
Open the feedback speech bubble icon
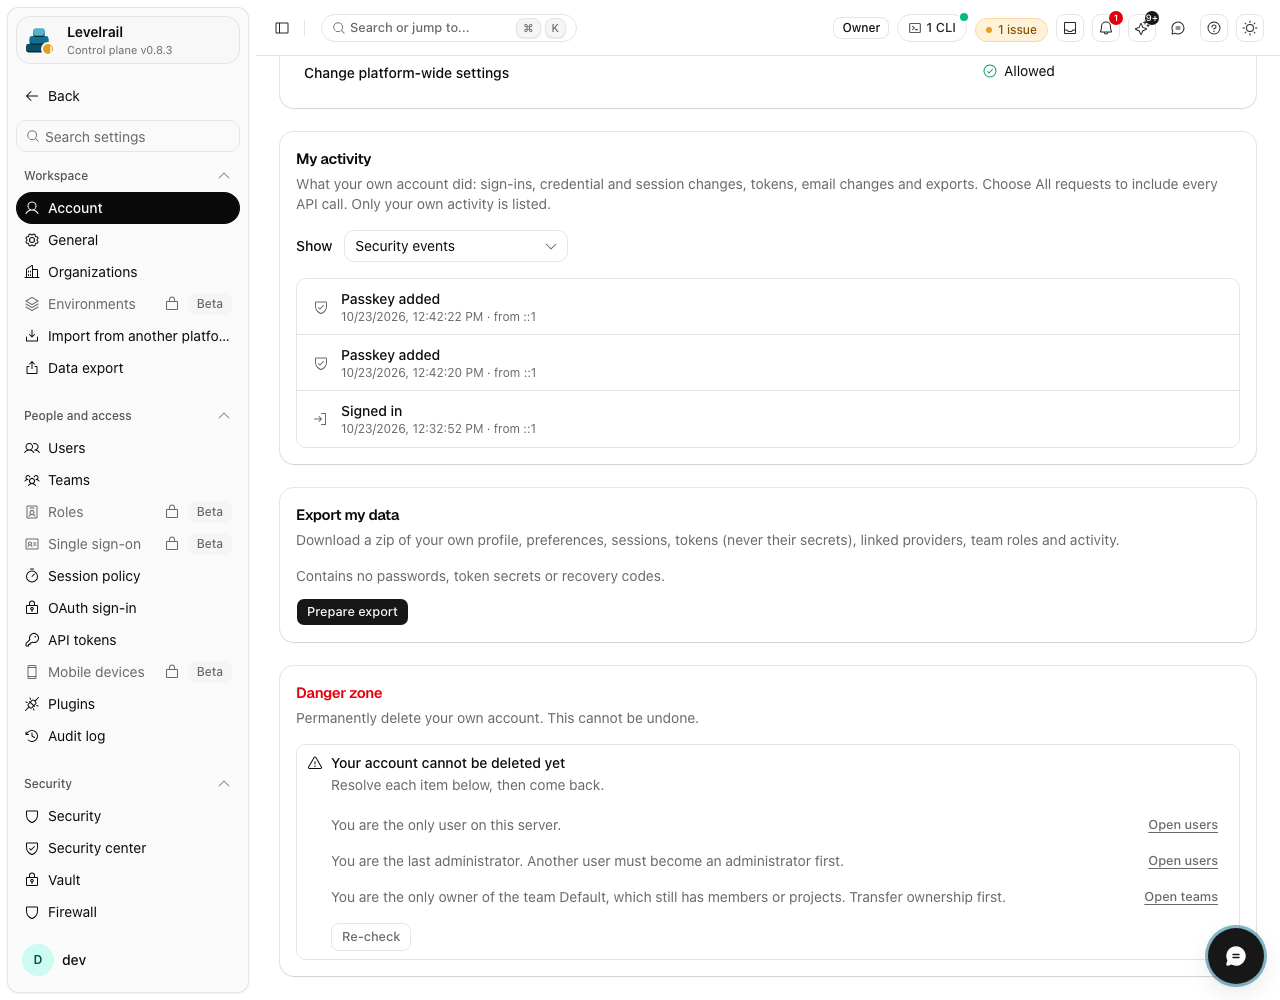1178,28
